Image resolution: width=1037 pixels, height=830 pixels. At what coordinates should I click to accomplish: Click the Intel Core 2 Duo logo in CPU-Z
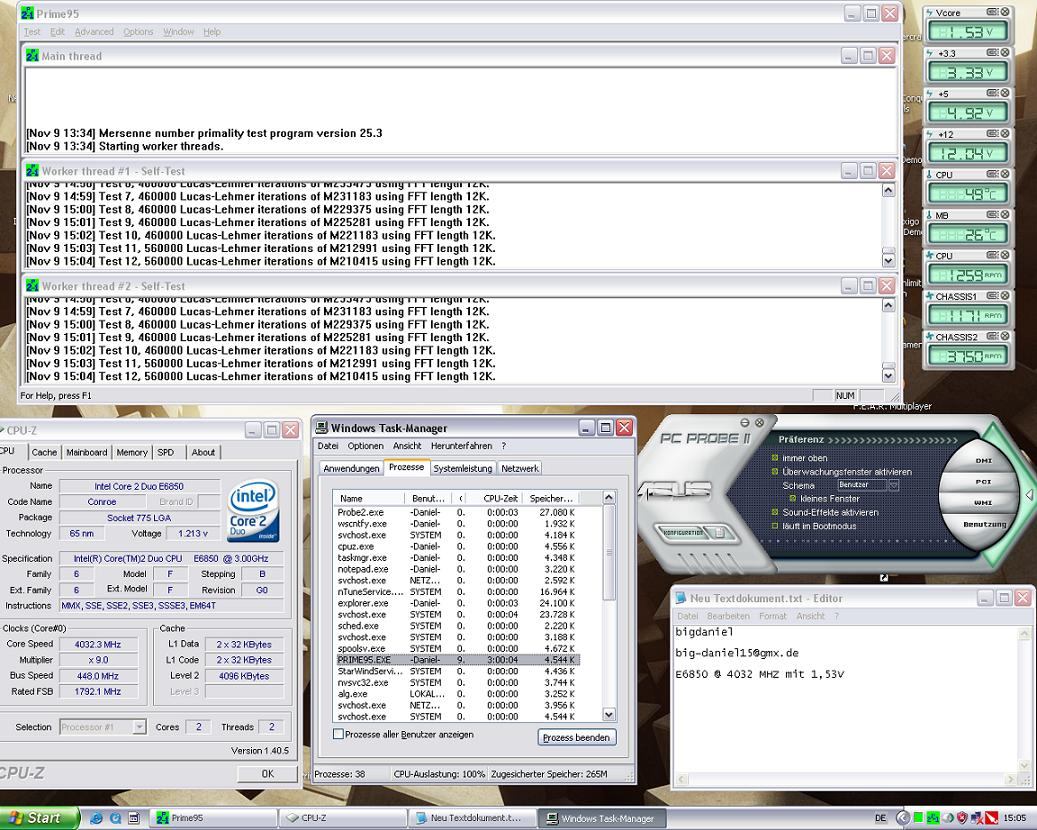coord(253,511)
